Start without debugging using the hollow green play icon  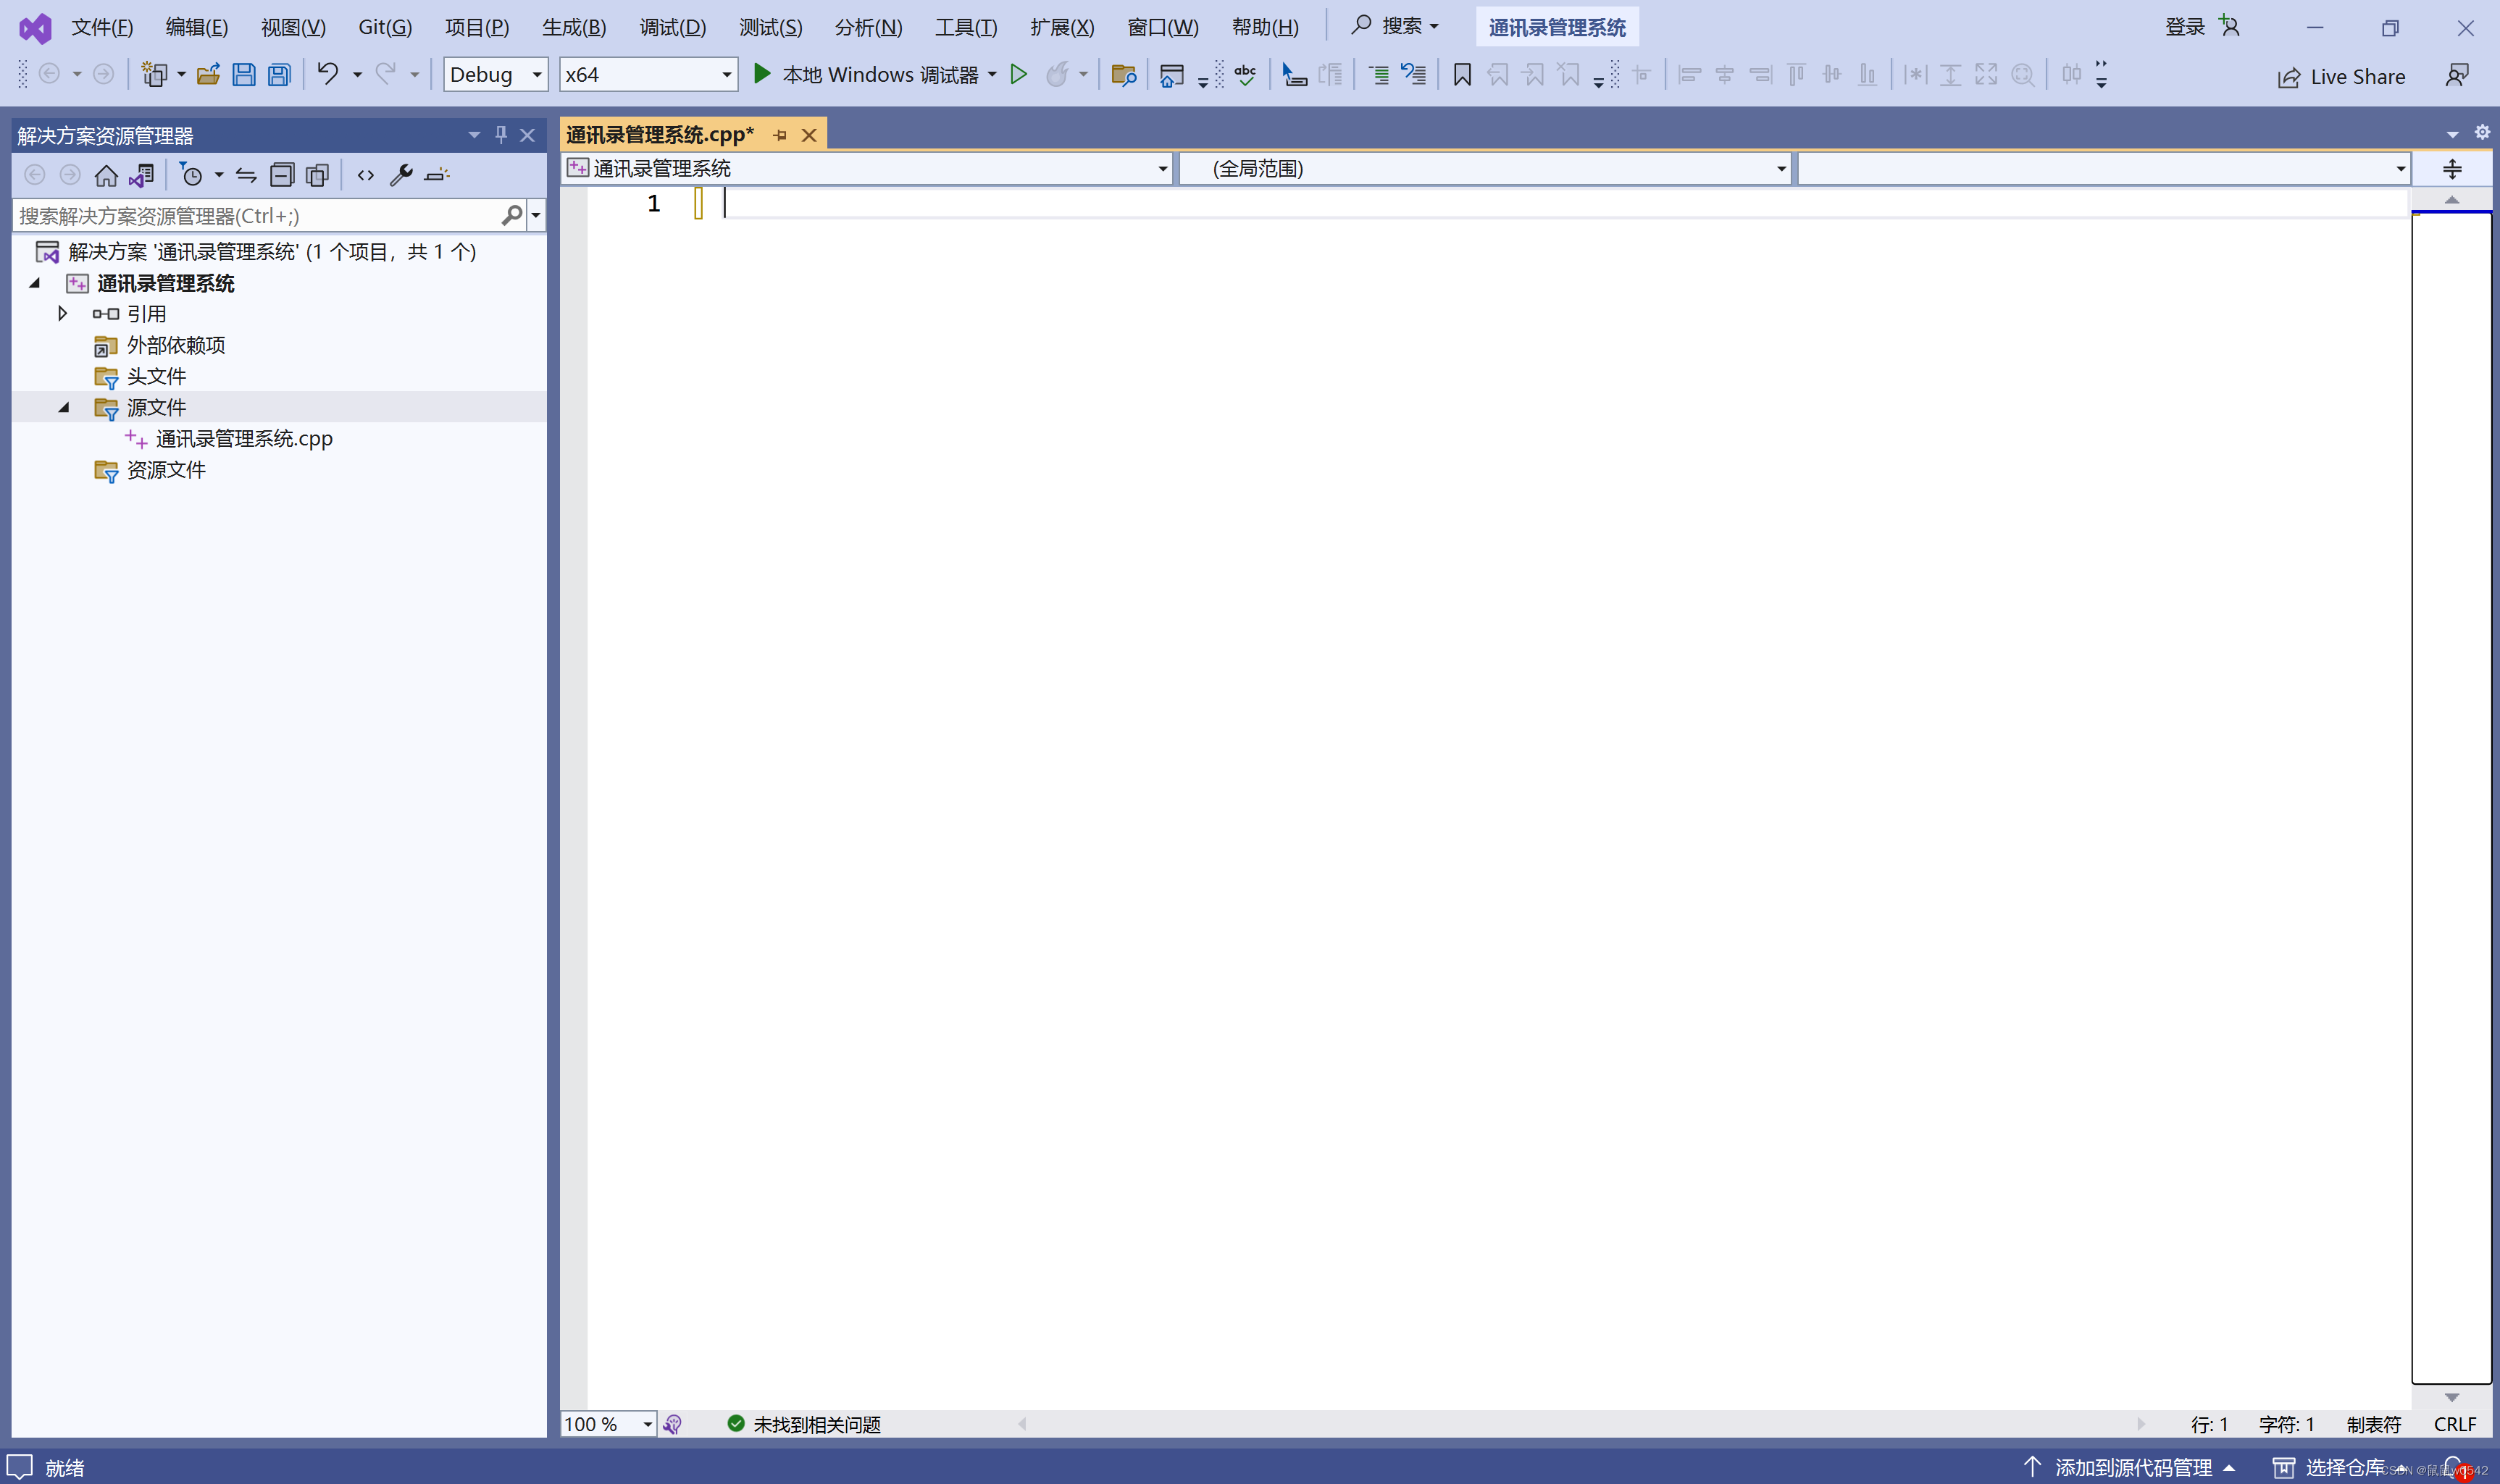click(x=1018, y=74)
